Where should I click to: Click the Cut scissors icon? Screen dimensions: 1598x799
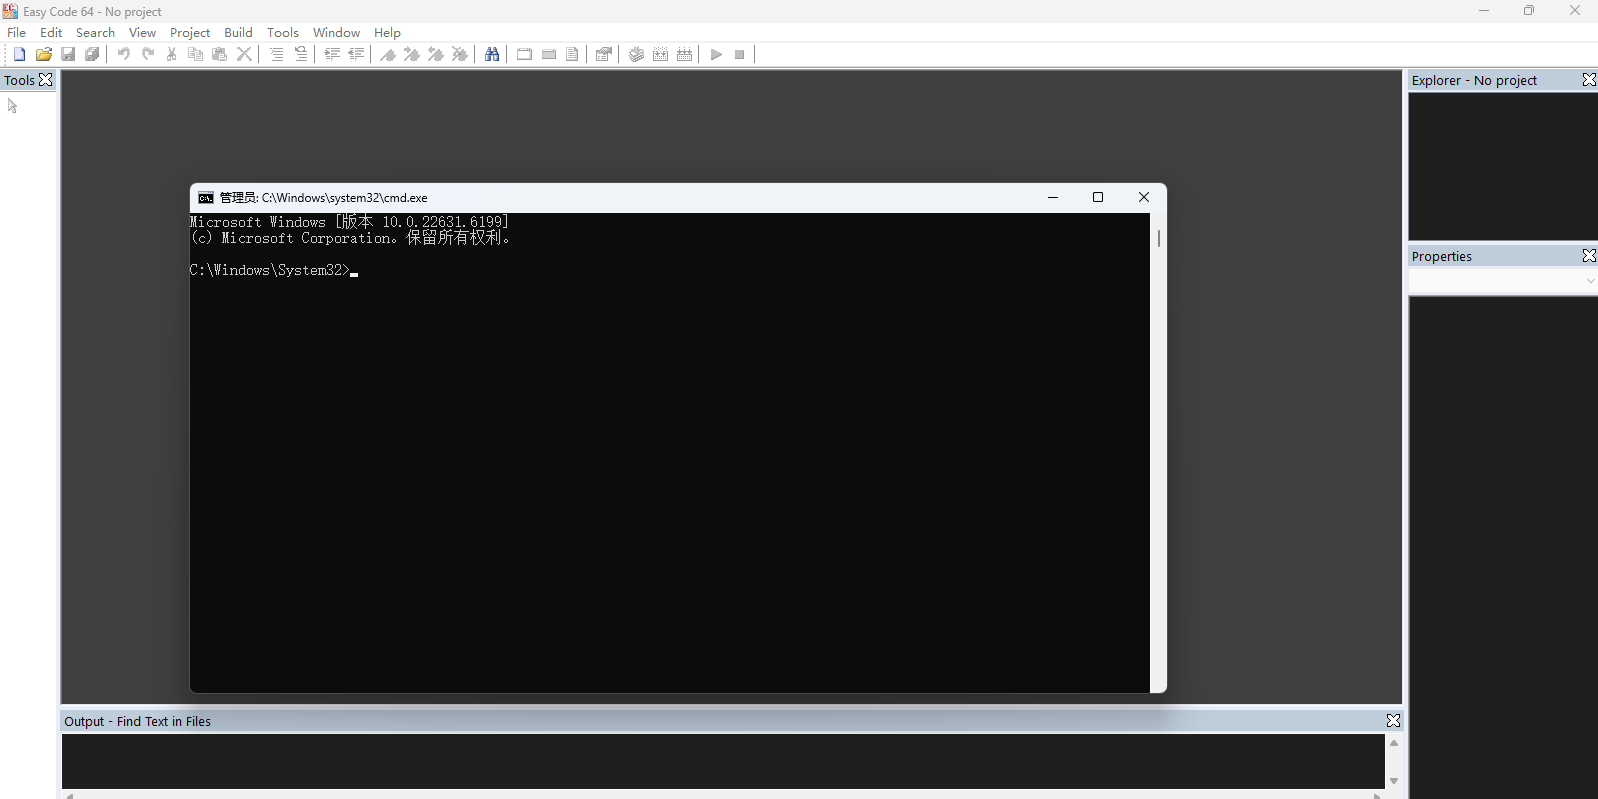pyautogui.click(x=172, y=54)
